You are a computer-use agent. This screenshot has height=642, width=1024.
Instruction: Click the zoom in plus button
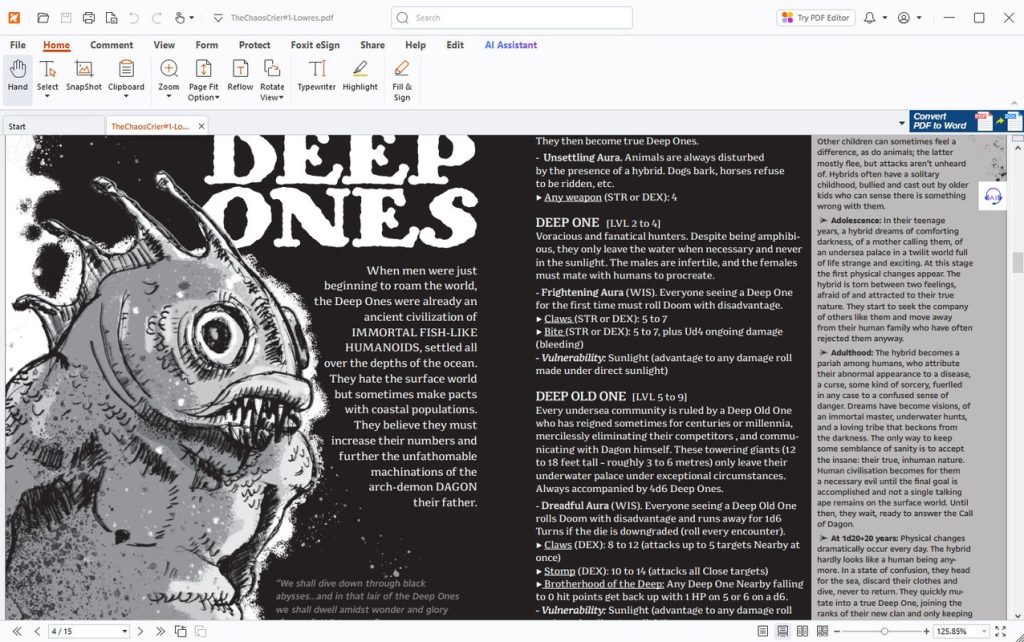[x=926, y=632]
